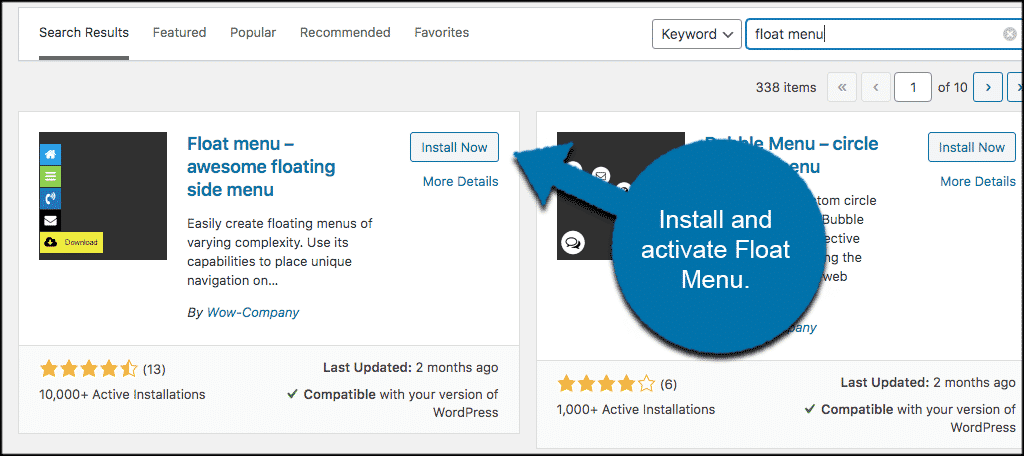This screenshot has height=456, width=1024.
Task: Switch to the Featured tab
Action: (180, 33)
